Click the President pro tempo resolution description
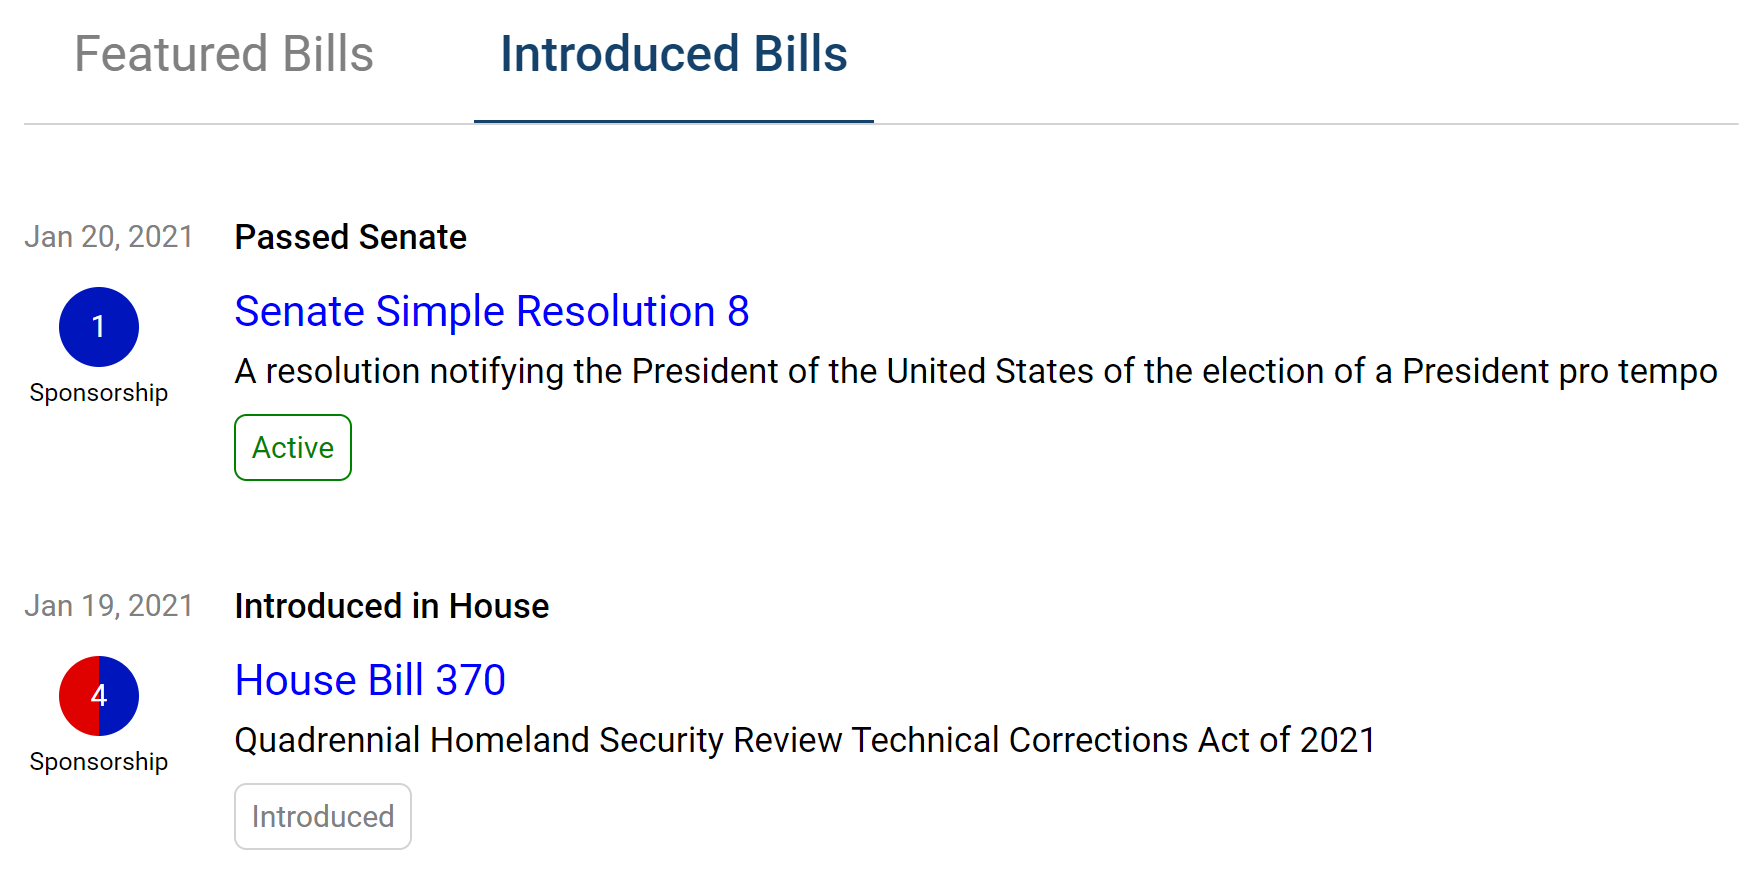 (975, 371)
